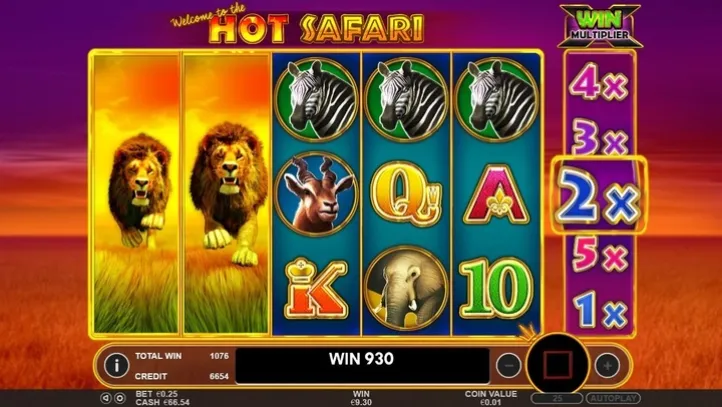Click the AUTOPLAY button
This screenshot has height=407, width=722.
point(613,398)
